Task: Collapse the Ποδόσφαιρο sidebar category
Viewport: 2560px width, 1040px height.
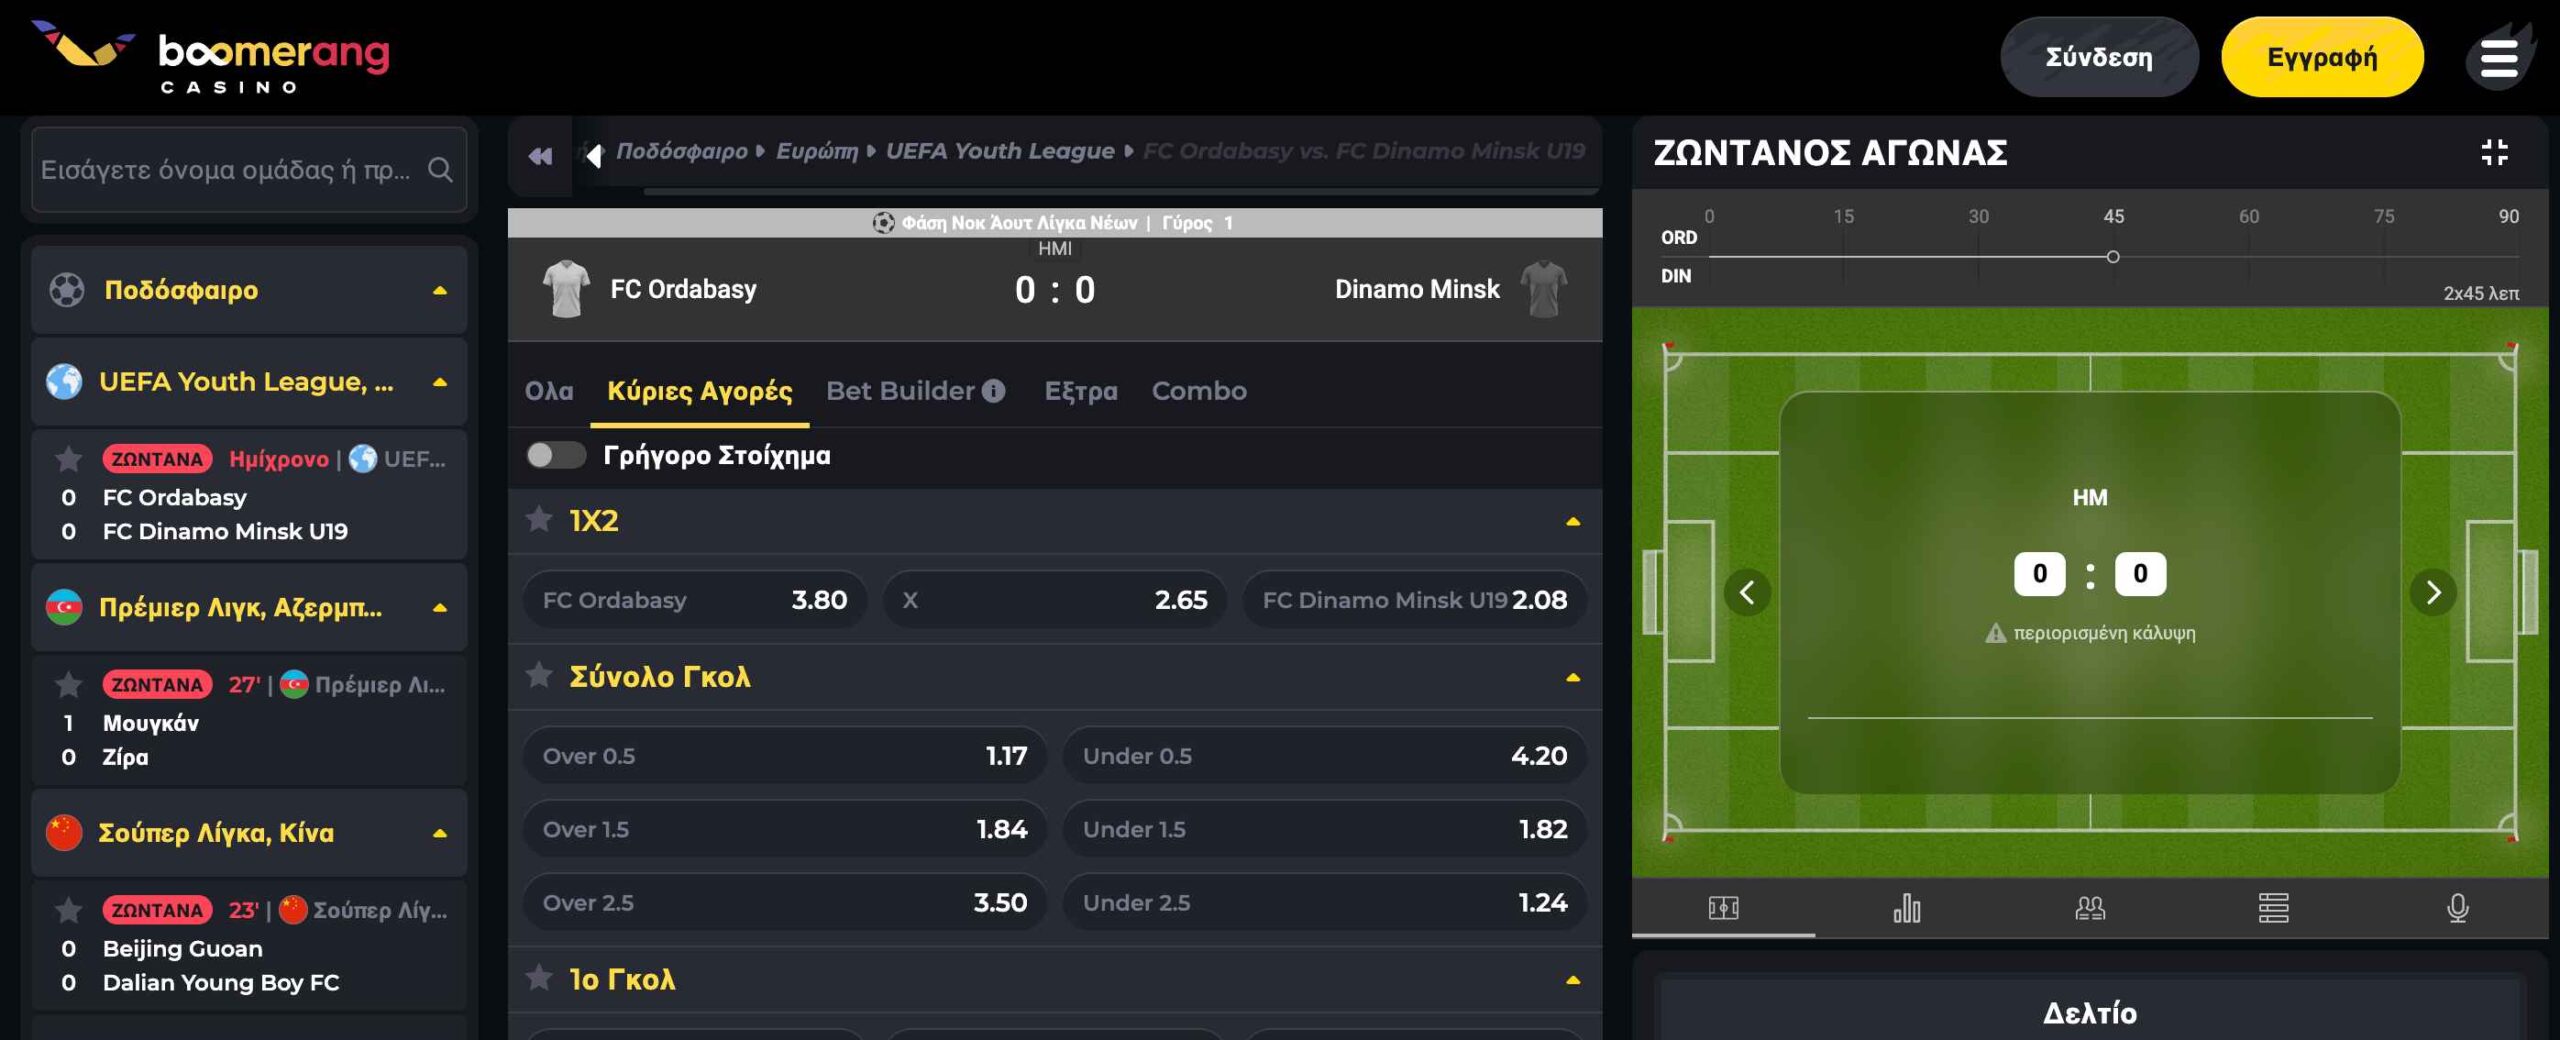Action: pyautogui.click(x=439, y=291)
